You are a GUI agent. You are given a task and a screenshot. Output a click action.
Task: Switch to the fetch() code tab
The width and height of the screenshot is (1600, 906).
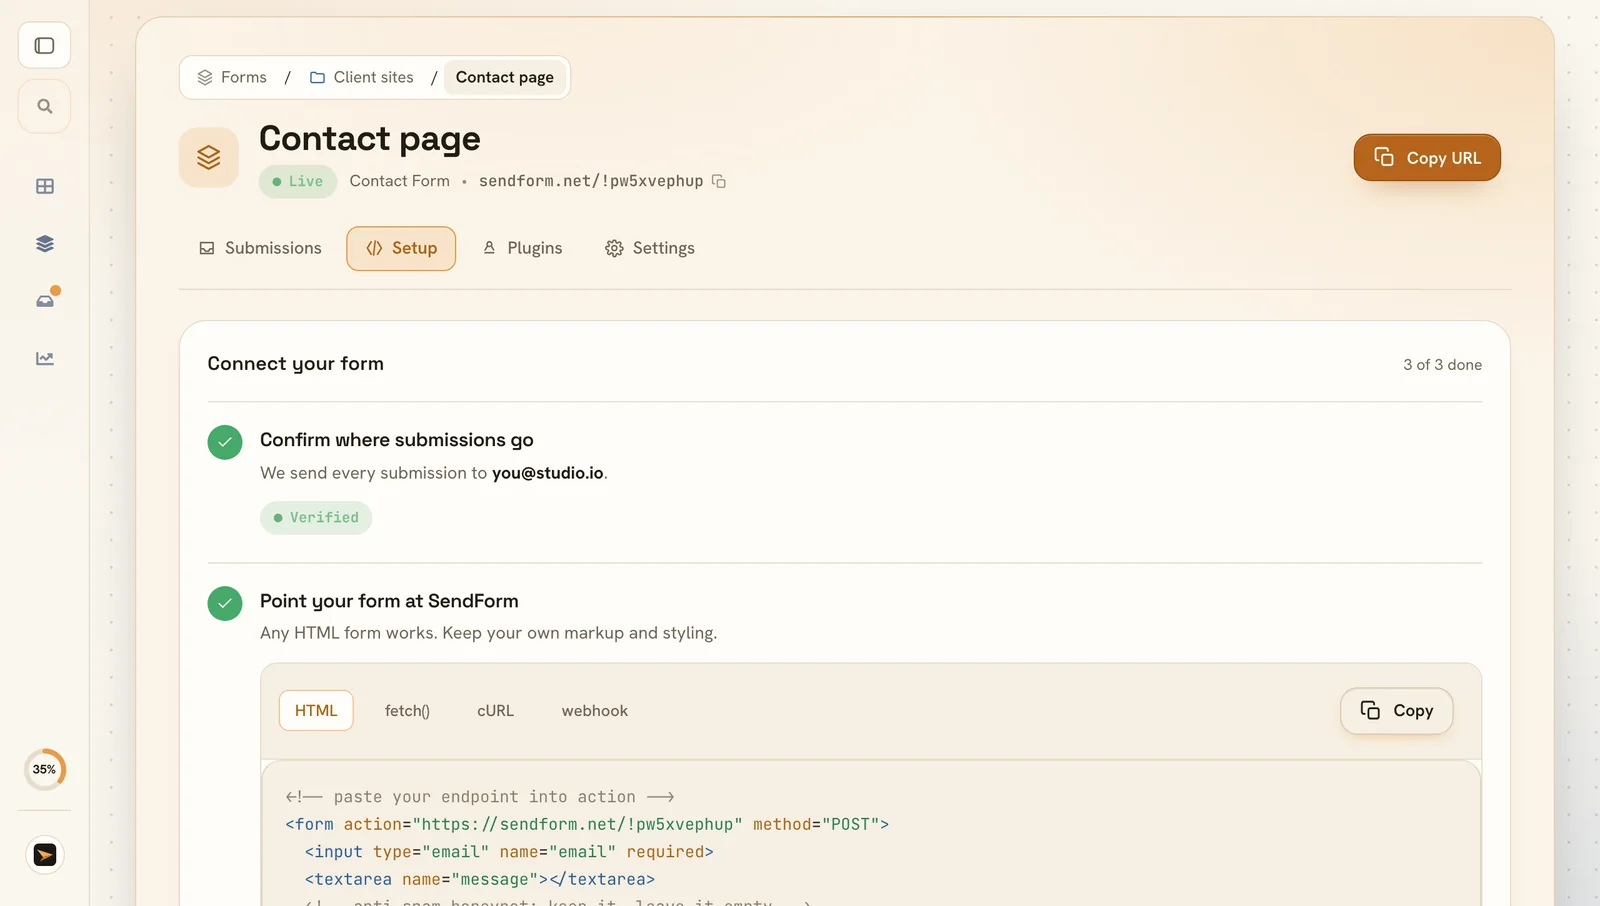[x=407, y=711]
